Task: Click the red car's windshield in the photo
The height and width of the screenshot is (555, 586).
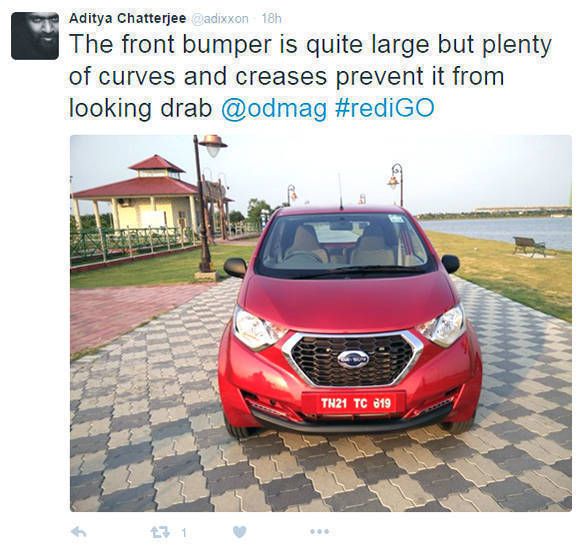Action: (x=344, y=243)
